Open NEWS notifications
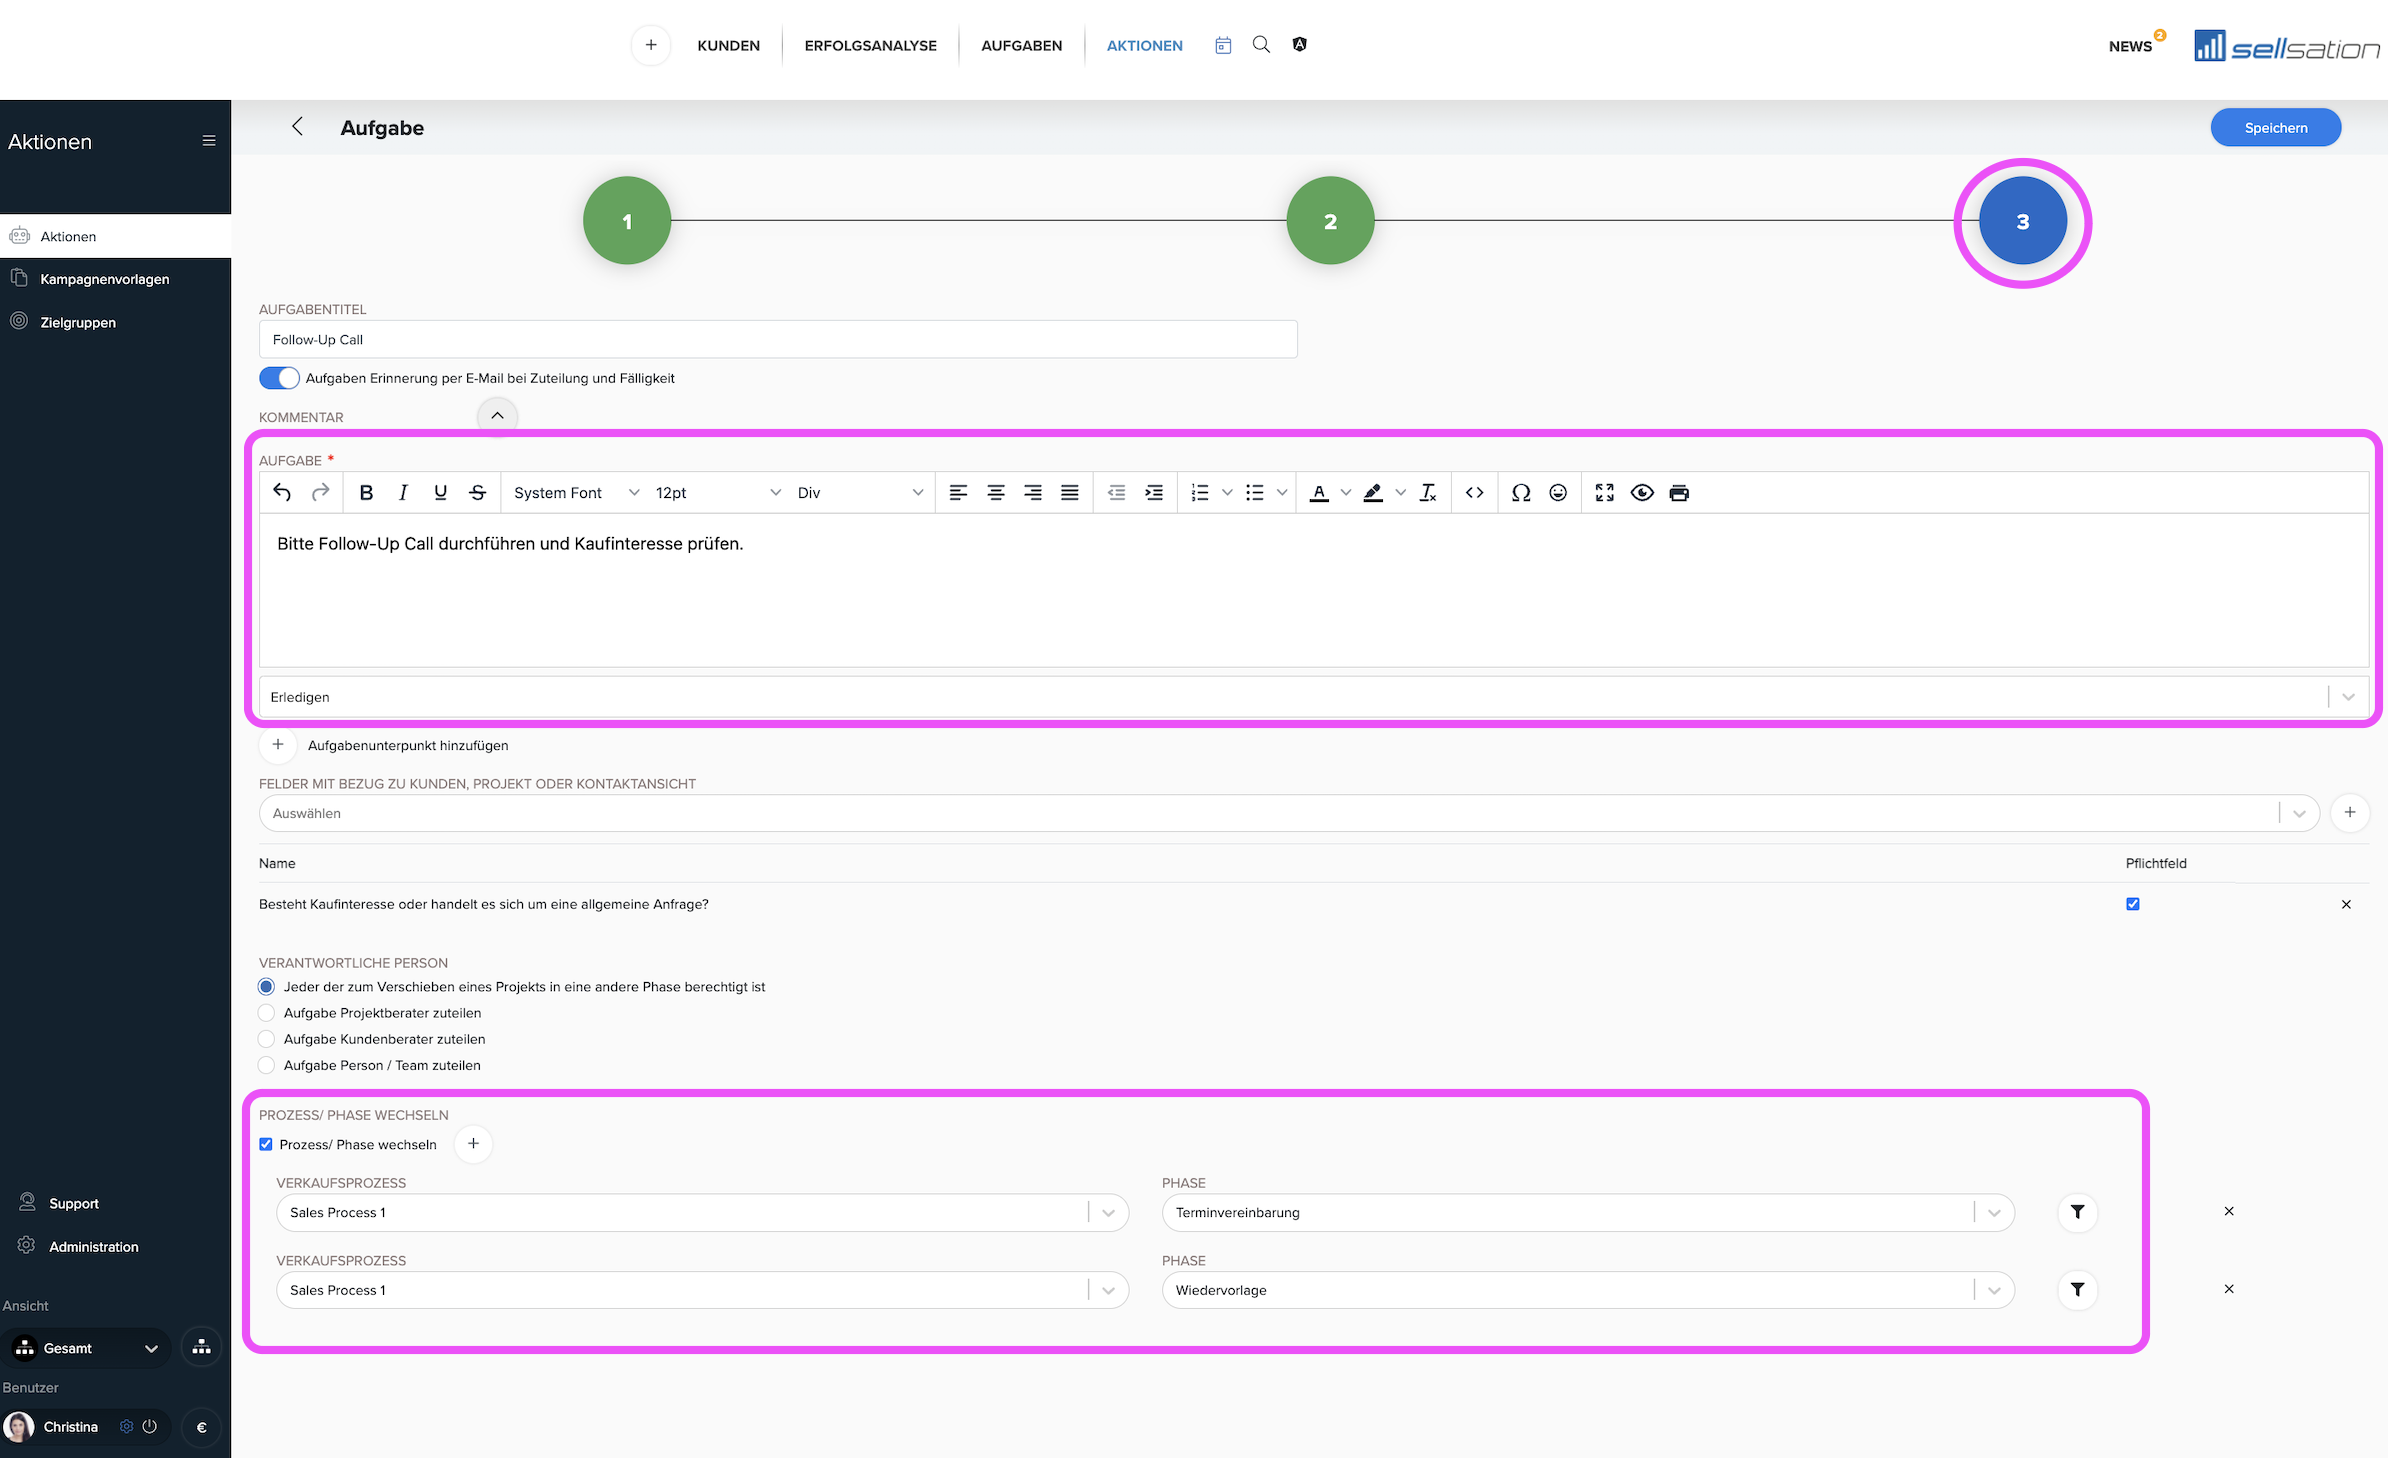Screen dimensions: 2388x1458 (x=2131, y=46)
